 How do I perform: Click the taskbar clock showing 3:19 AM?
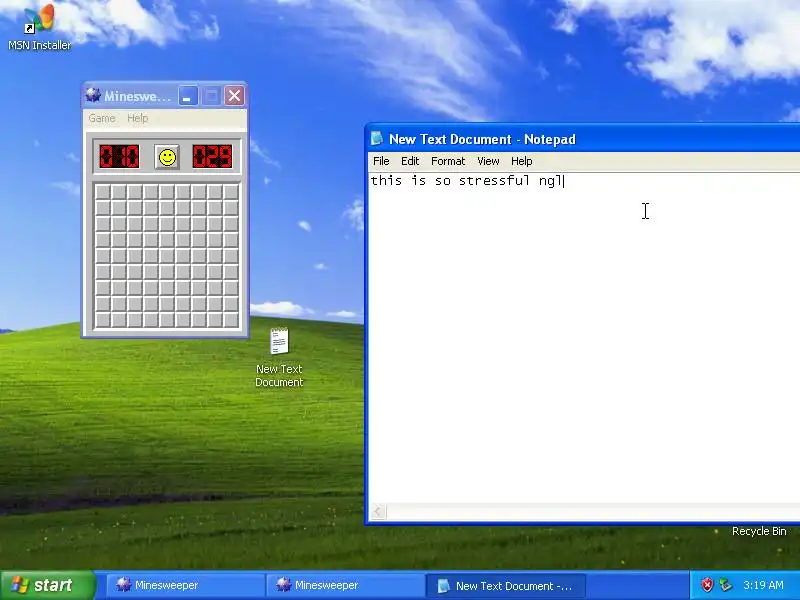763,585
